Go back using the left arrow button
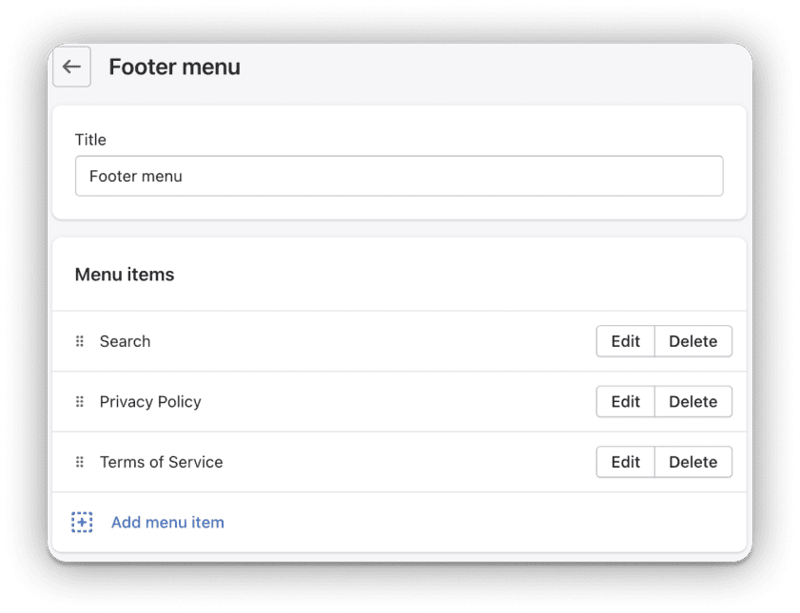800x613 pixels. pos(71,67)
